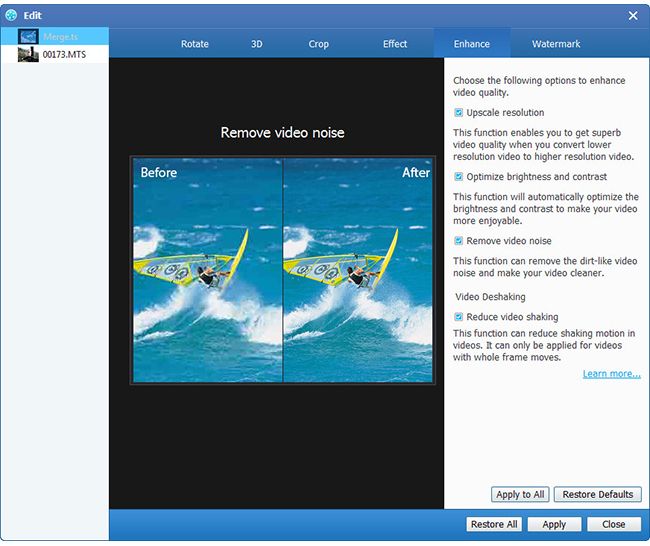Uncheck Remove video noise
Screen dimensions: 650x546
click(x=459, y=241)
